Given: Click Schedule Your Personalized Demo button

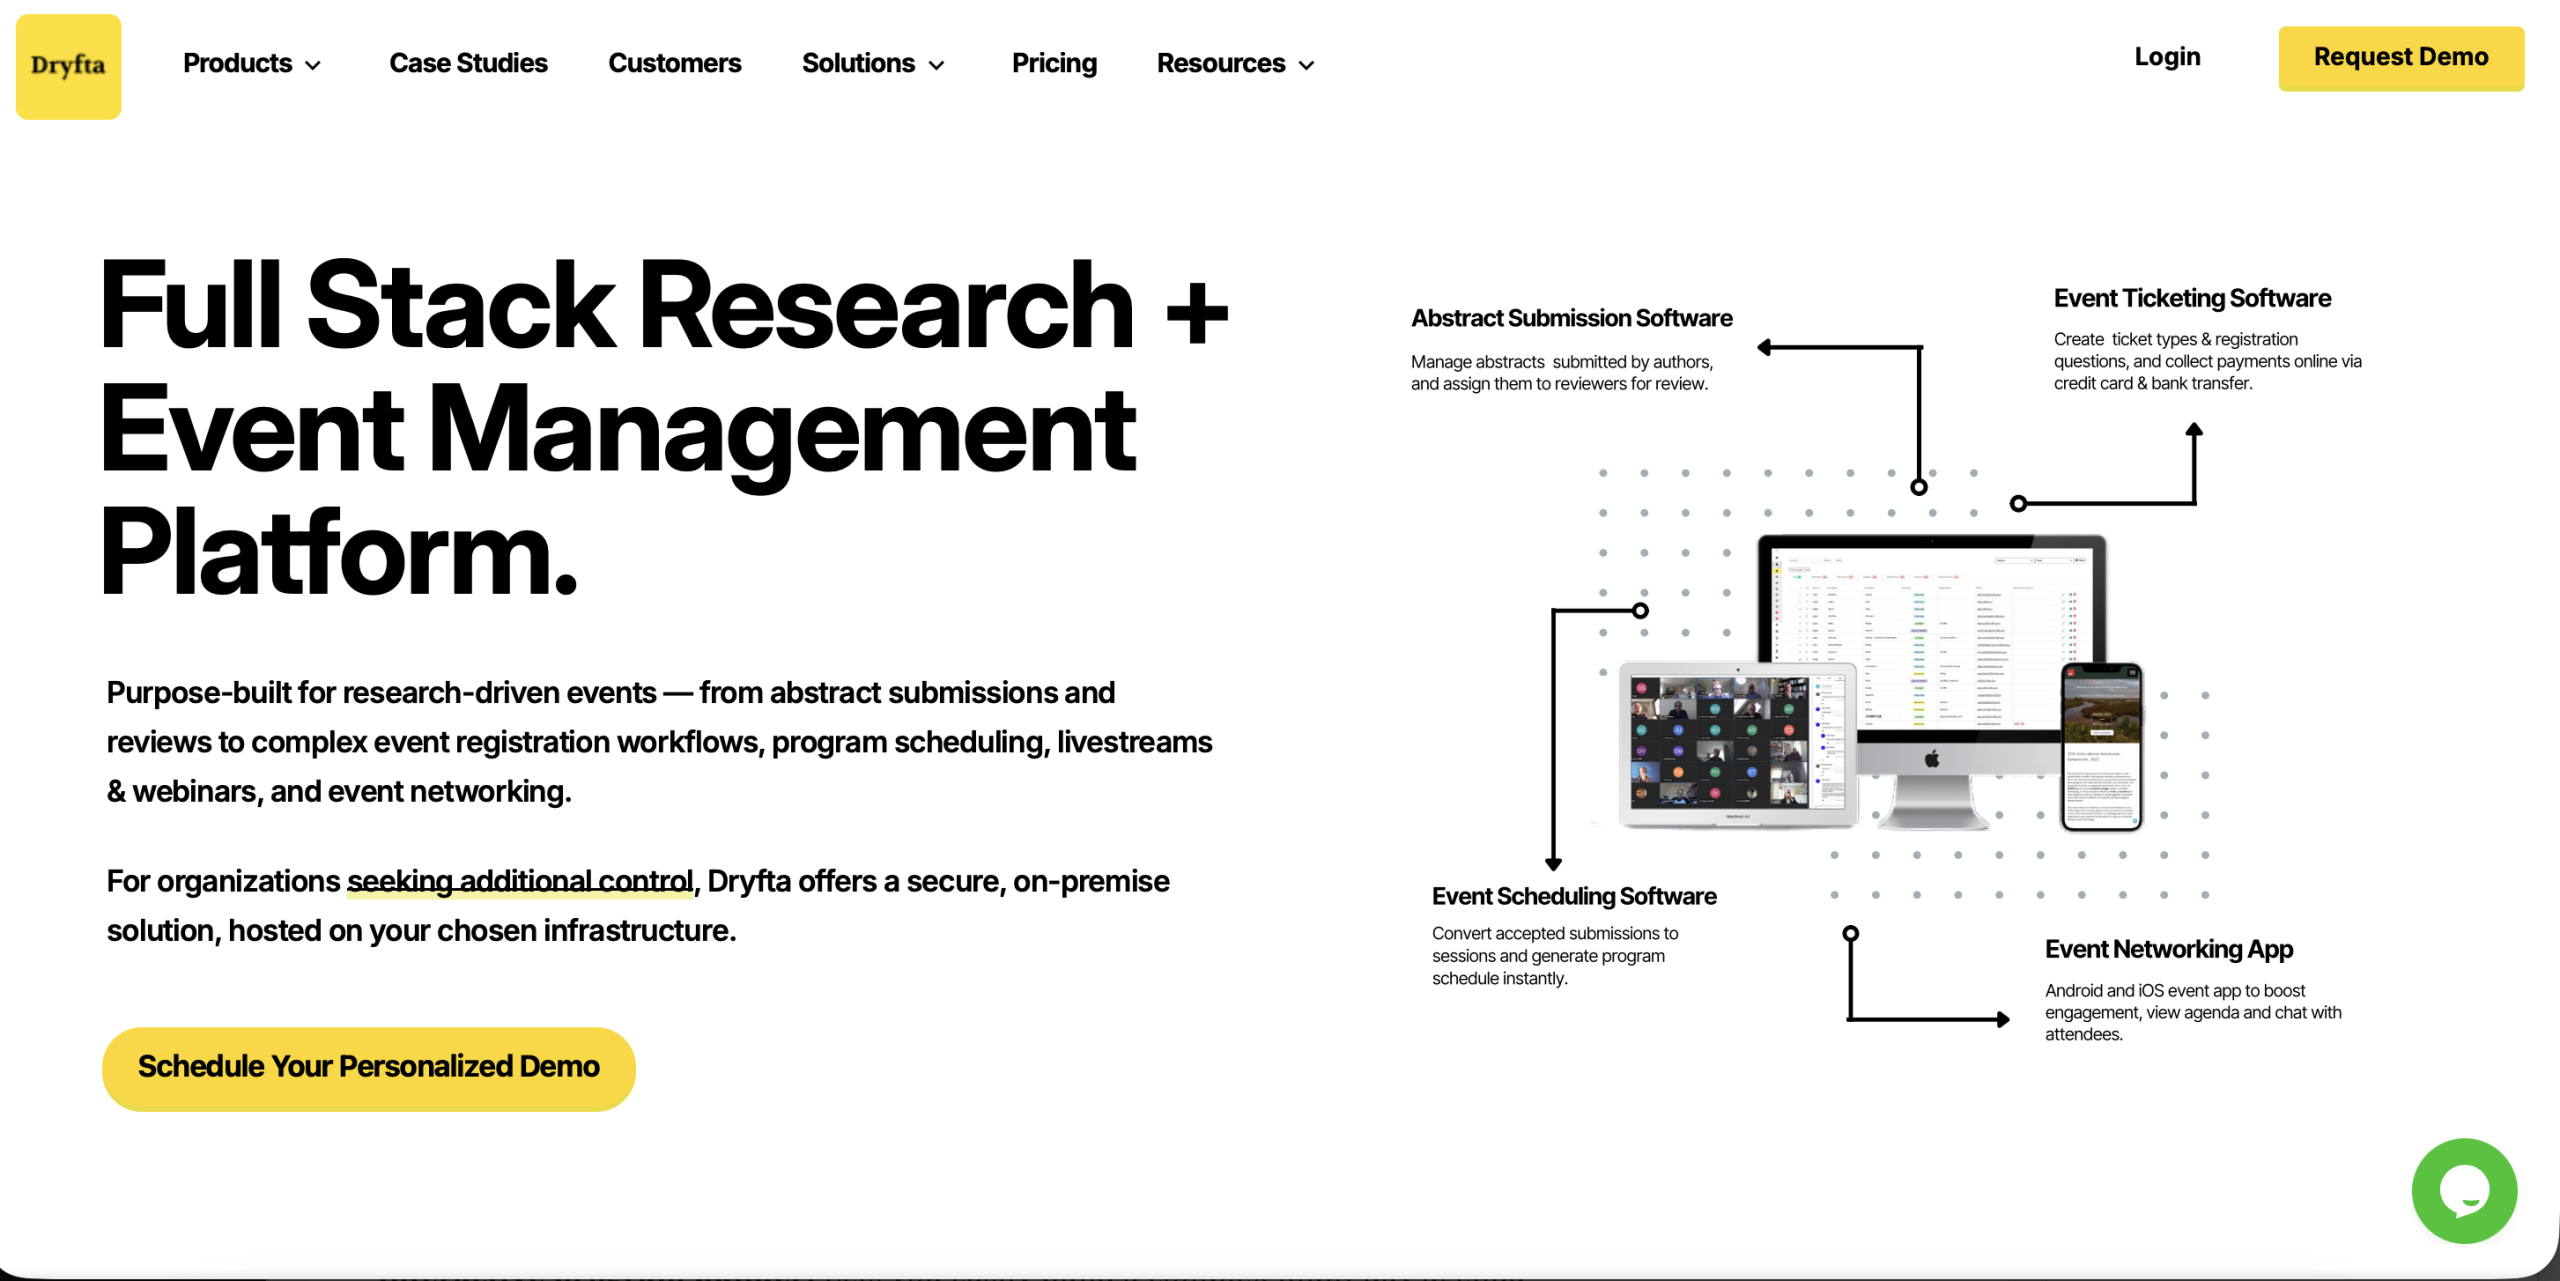Looking at the screenshot, I should click(368, 1068).
